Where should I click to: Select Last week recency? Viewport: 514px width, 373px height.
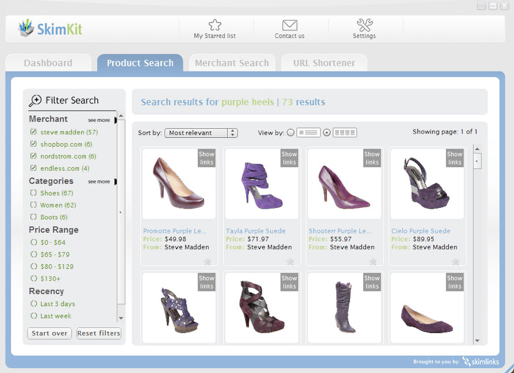[34, 316]
